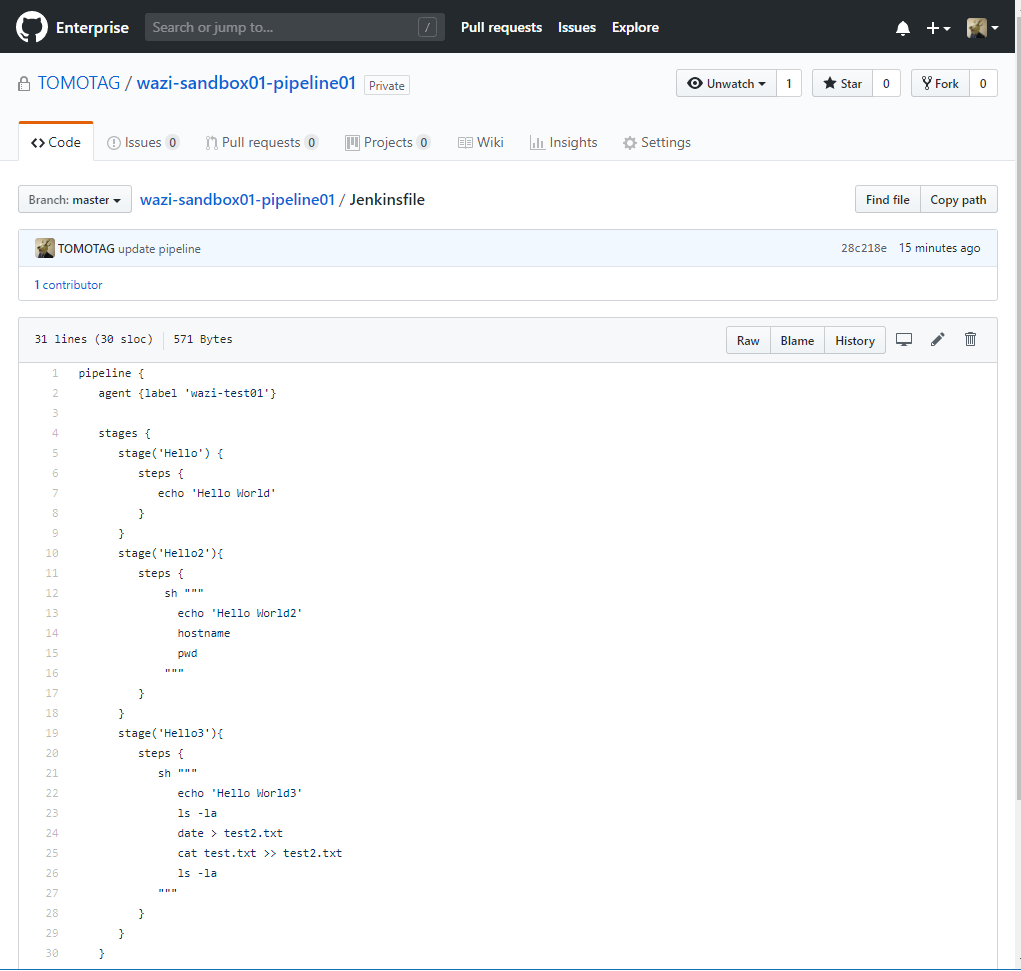Click the stargazers count 0
Image resolution: width=1021 pixels, height=971 pixels.
coord(886,83)
